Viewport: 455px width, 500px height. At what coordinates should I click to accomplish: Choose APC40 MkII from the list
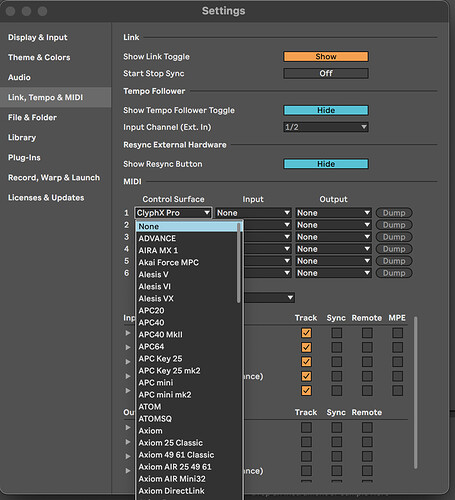(x=187, y=334)
